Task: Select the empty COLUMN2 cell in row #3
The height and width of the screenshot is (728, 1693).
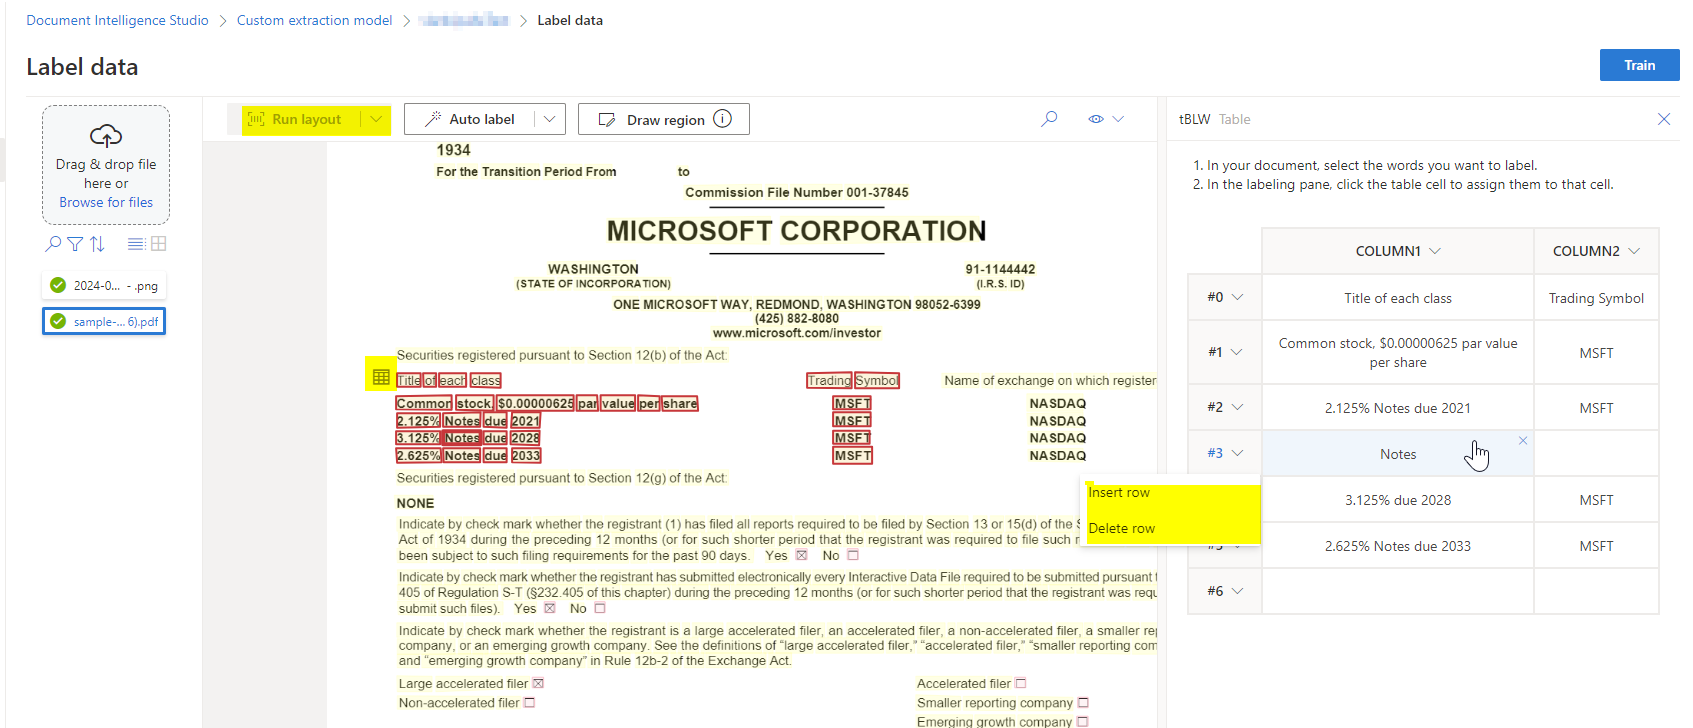Action: click(x=1596, y=454)
